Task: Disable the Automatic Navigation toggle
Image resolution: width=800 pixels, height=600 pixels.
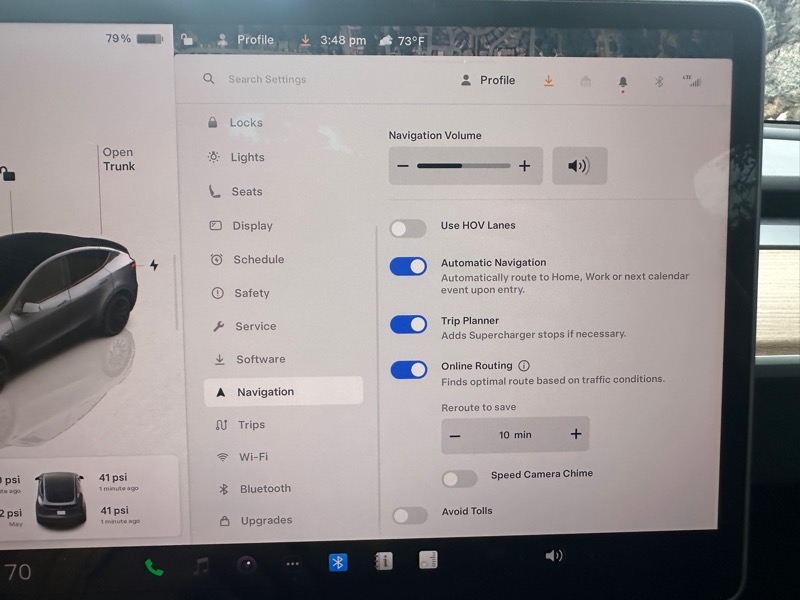Action: pos(408,266)
